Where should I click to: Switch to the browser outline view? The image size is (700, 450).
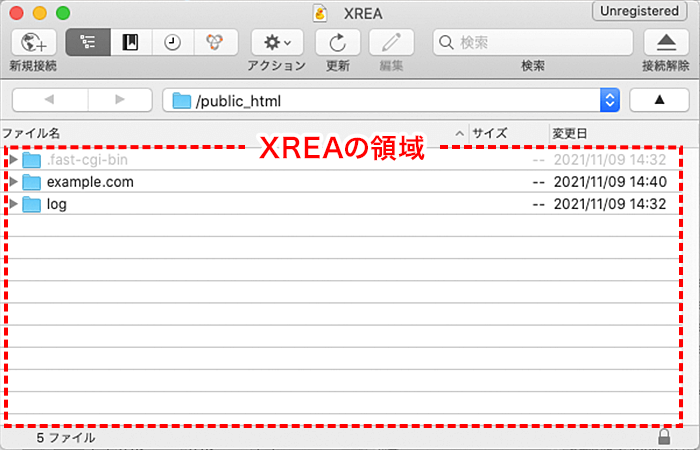87,42
